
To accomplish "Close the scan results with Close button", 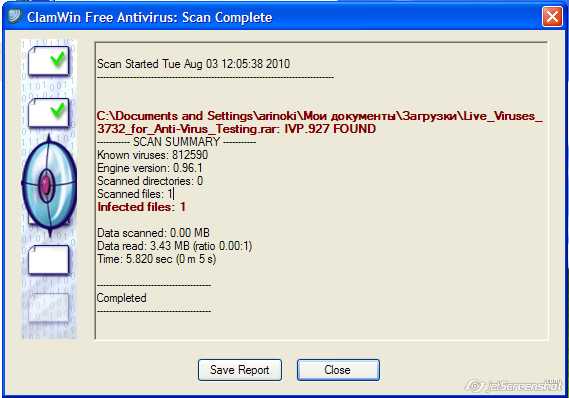I will coord(338,370).
